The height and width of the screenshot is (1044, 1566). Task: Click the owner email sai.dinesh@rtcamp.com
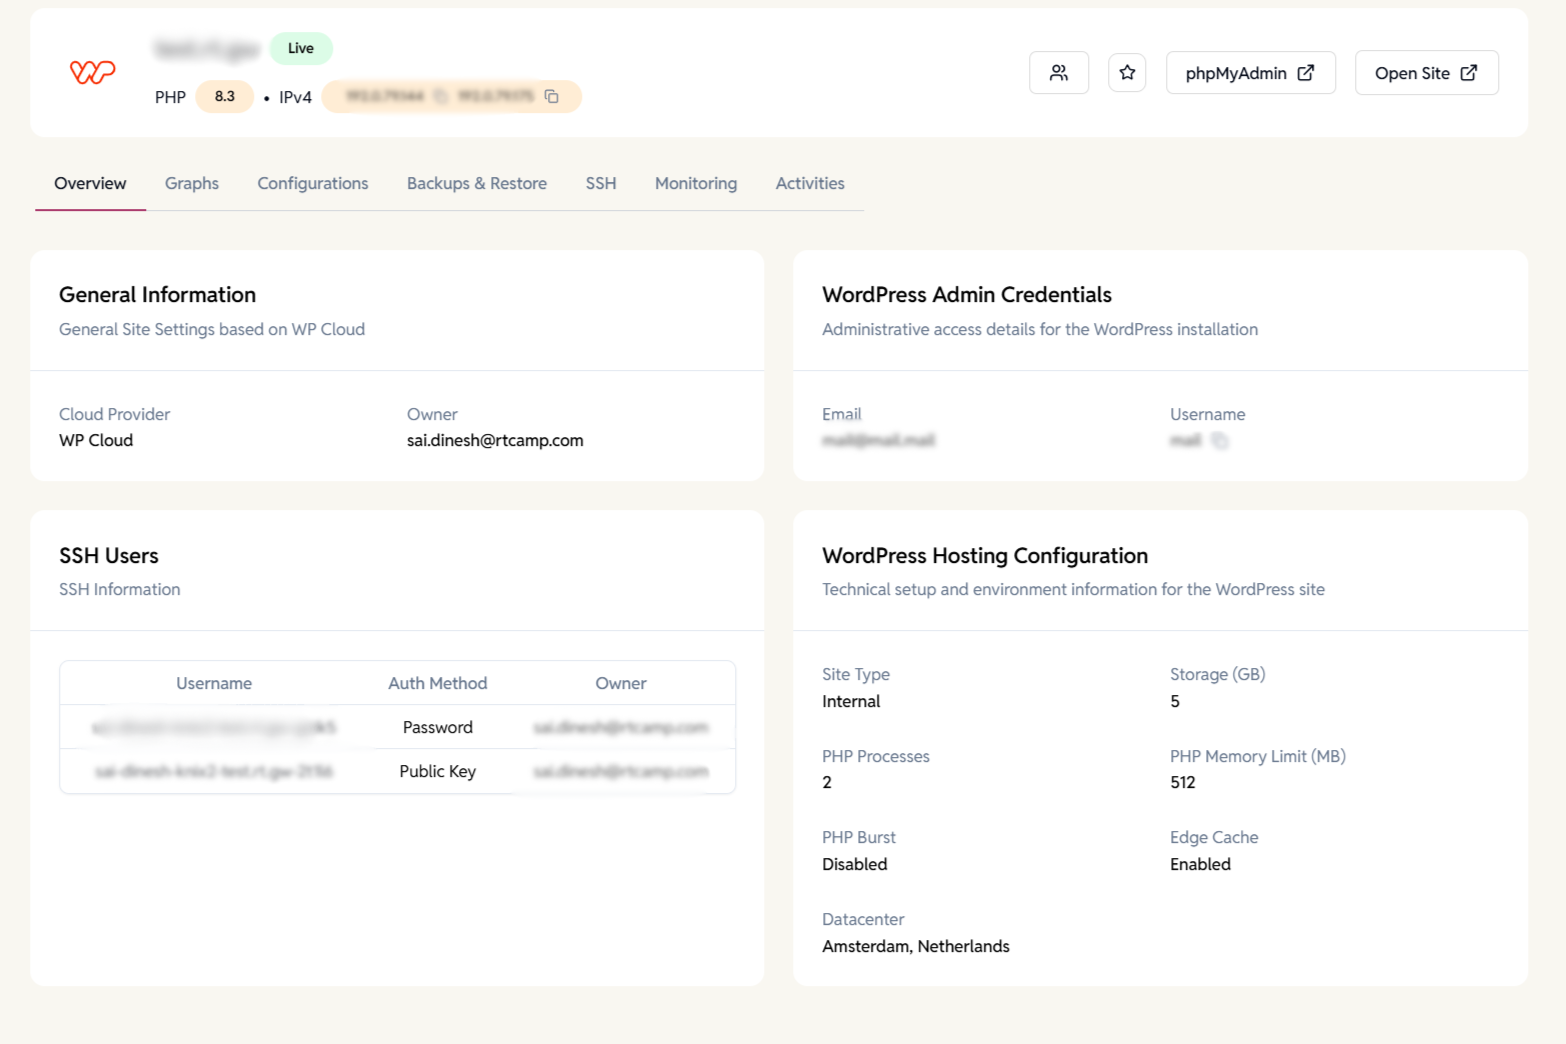[495, 440]
